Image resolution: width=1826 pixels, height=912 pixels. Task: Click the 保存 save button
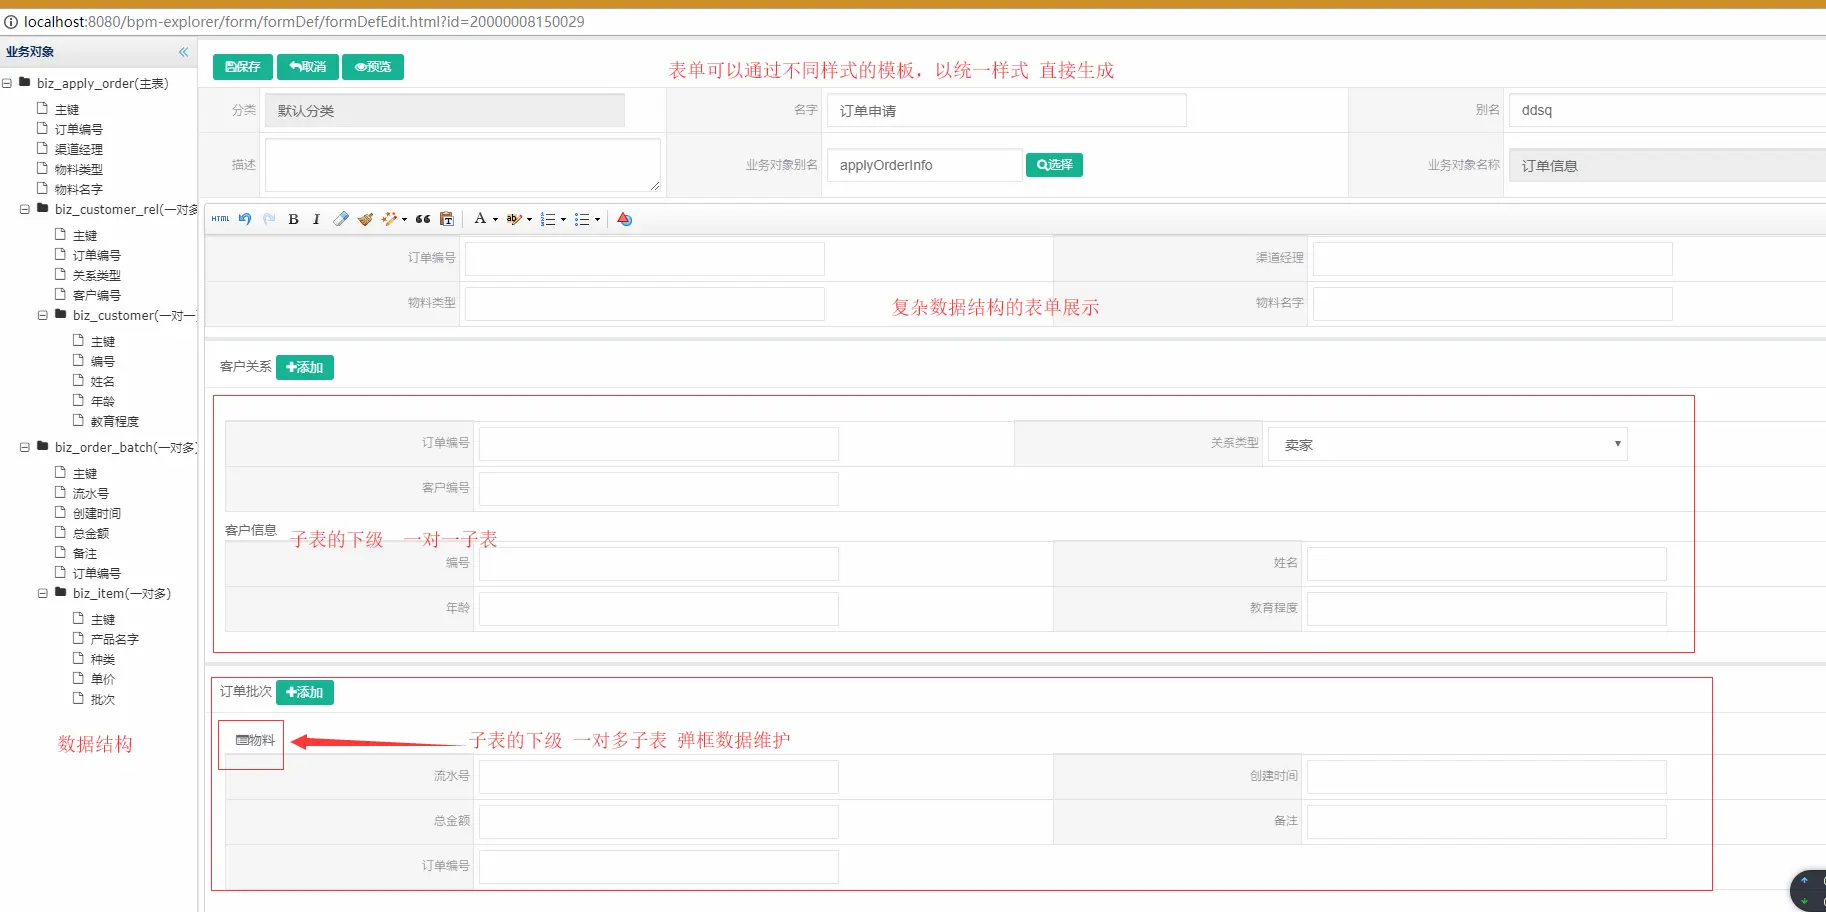coord(241,67)
